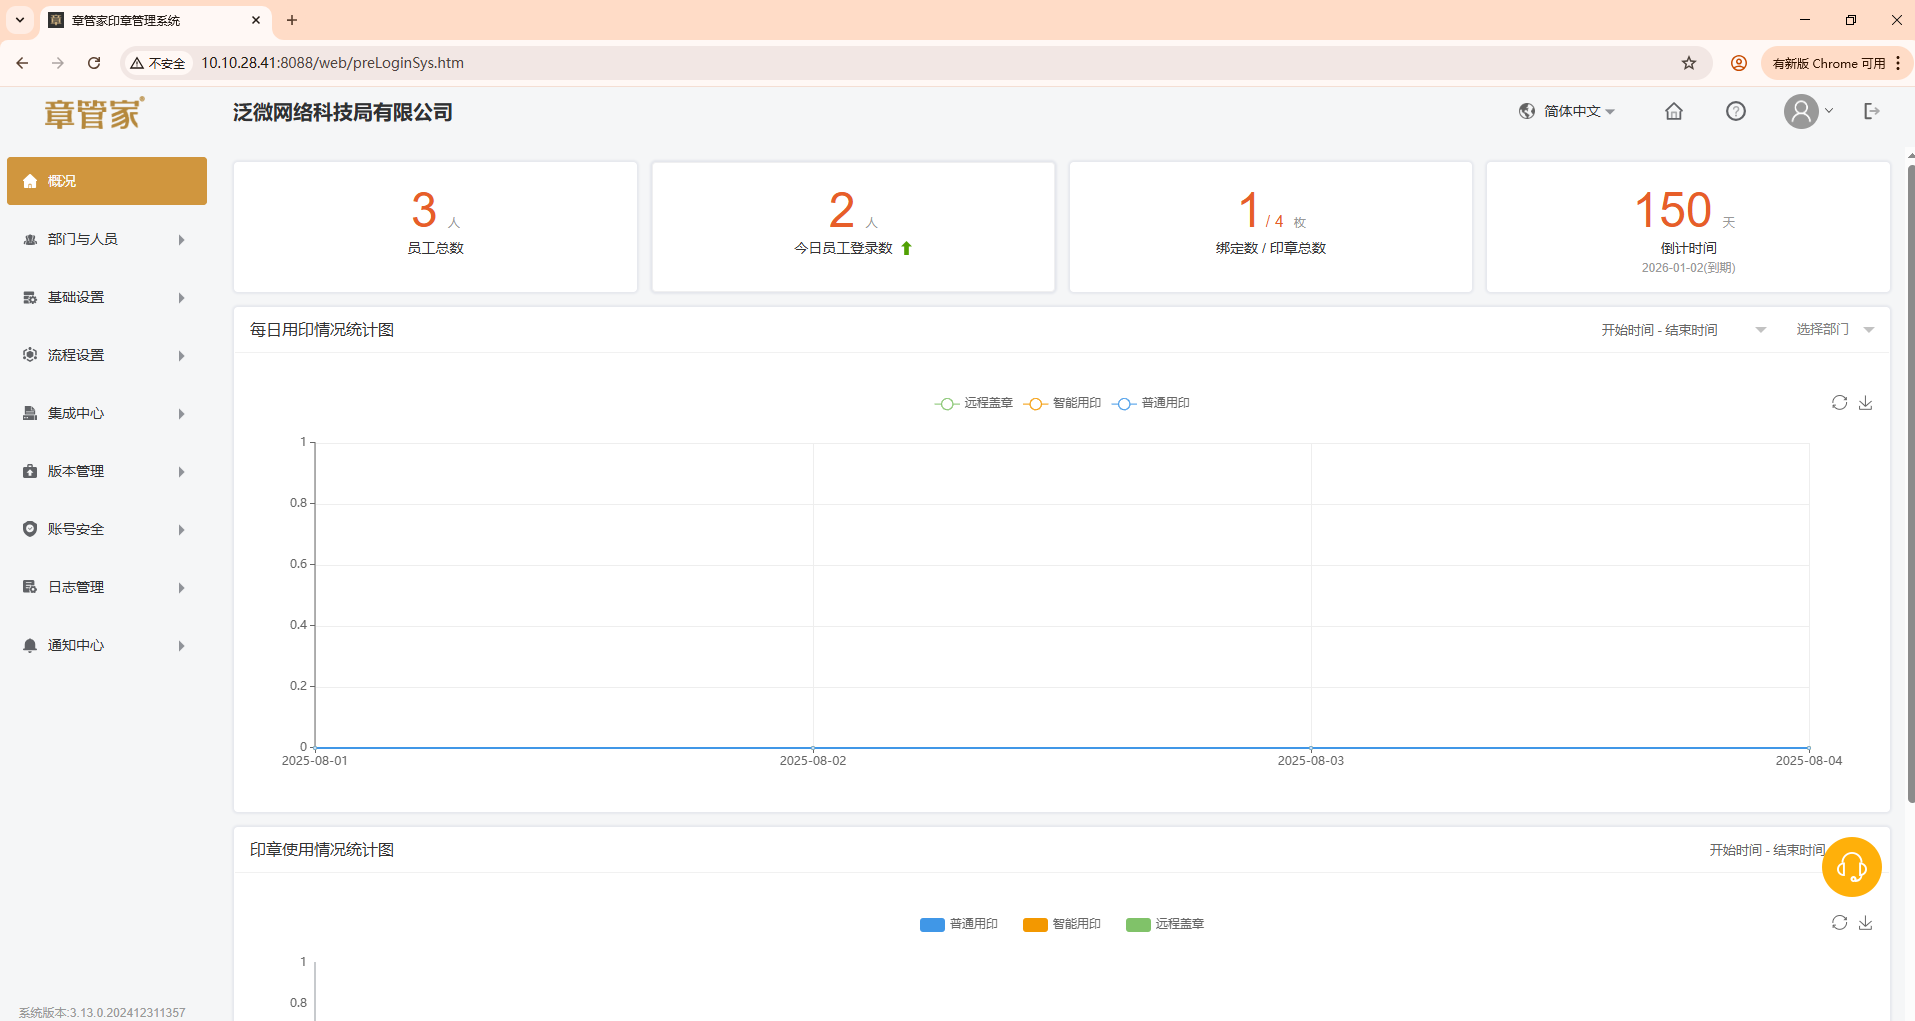
Task: Open the 部门与人员 menu
Action: pos(107,239)
